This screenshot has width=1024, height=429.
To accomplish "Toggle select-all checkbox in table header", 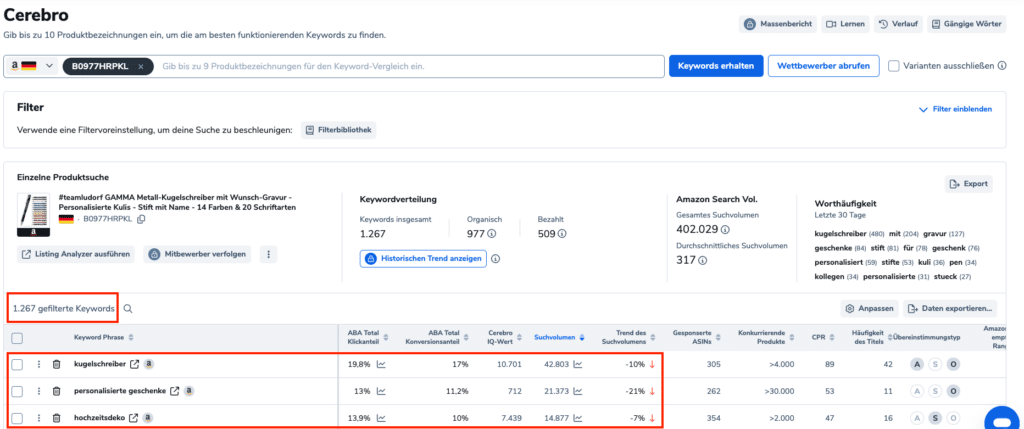I will [x=18, y=338].
